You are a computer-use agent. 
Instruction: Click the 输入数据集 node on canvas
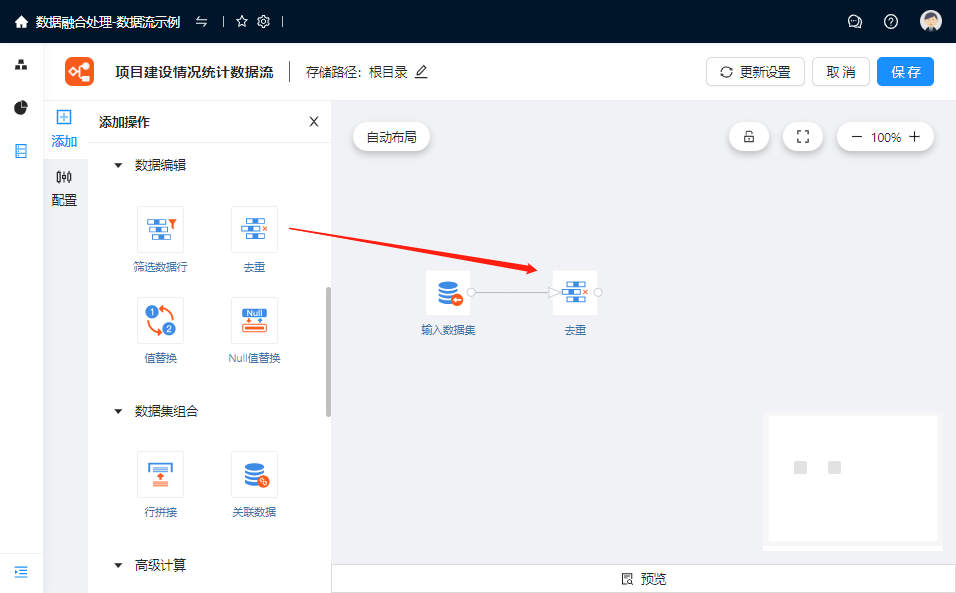[x=448, y=293]
